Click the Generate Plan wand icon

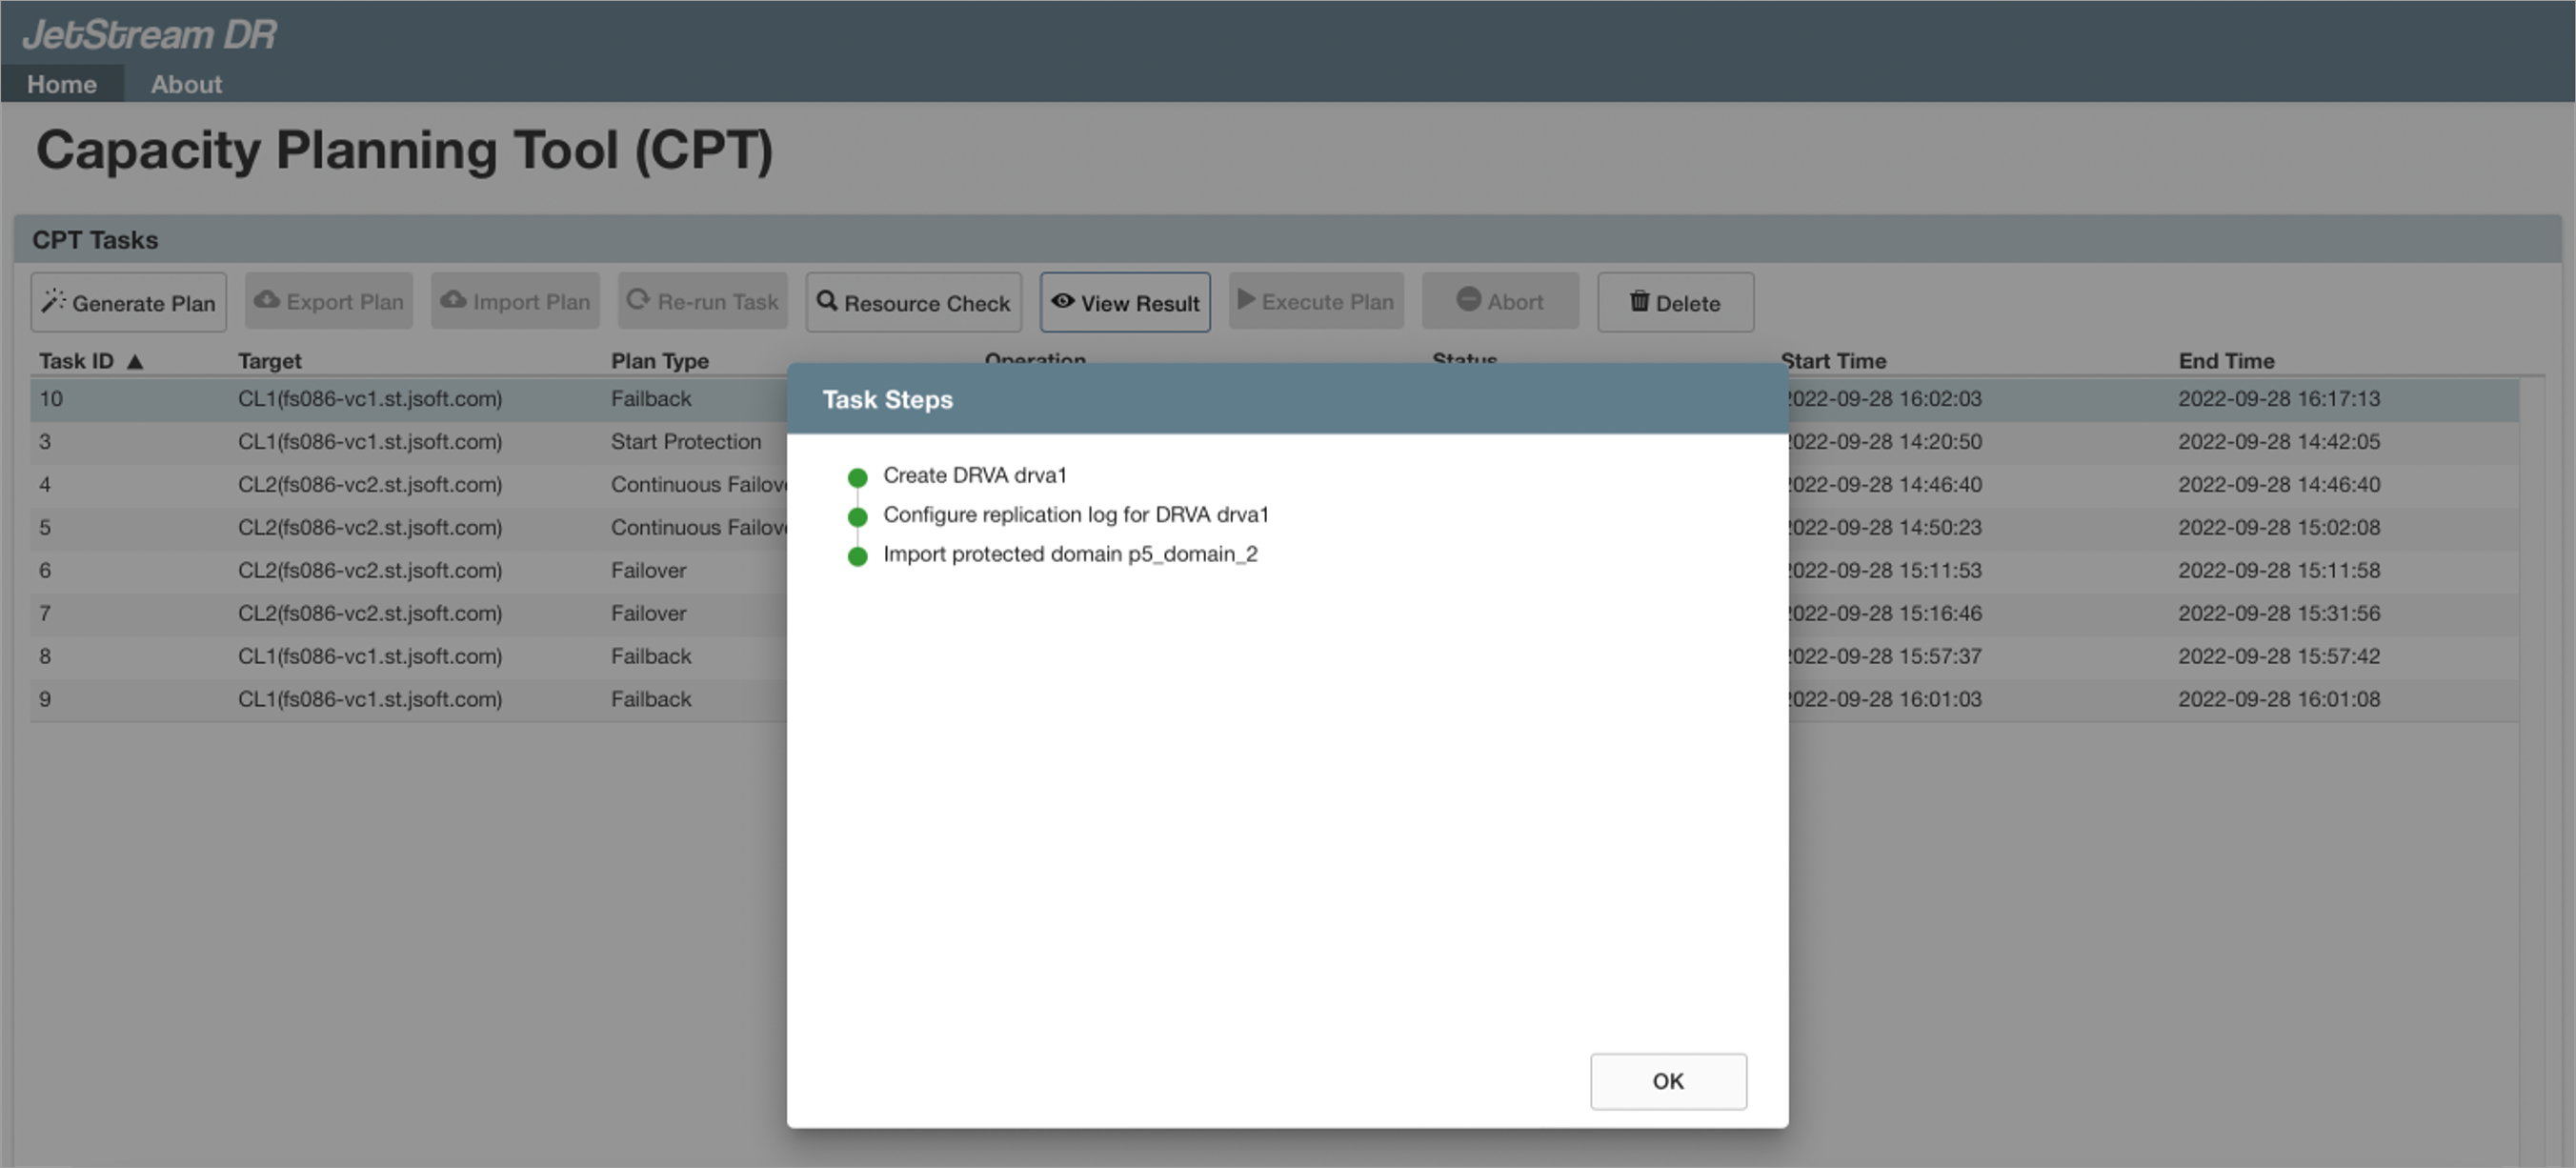53,301
